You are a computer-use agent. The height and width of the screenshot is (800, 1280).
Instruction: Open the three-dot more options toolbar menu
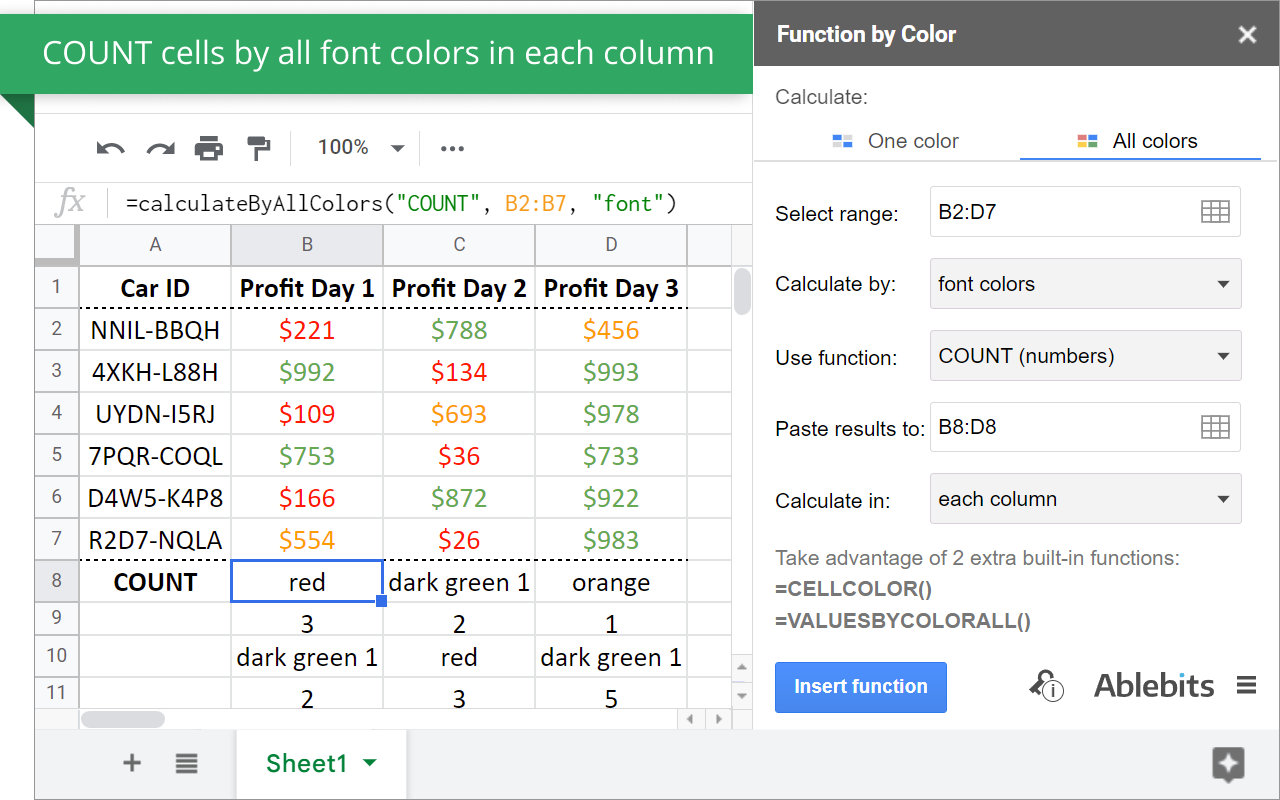tap(452, 148)
